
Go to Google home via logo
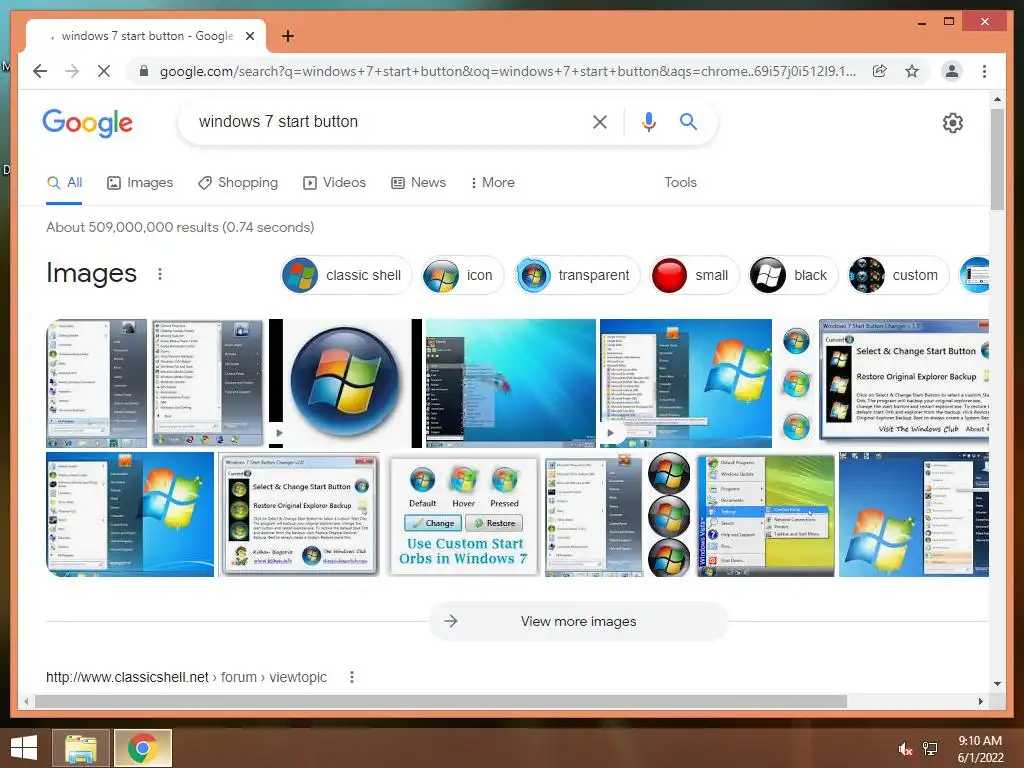(88, 123)
